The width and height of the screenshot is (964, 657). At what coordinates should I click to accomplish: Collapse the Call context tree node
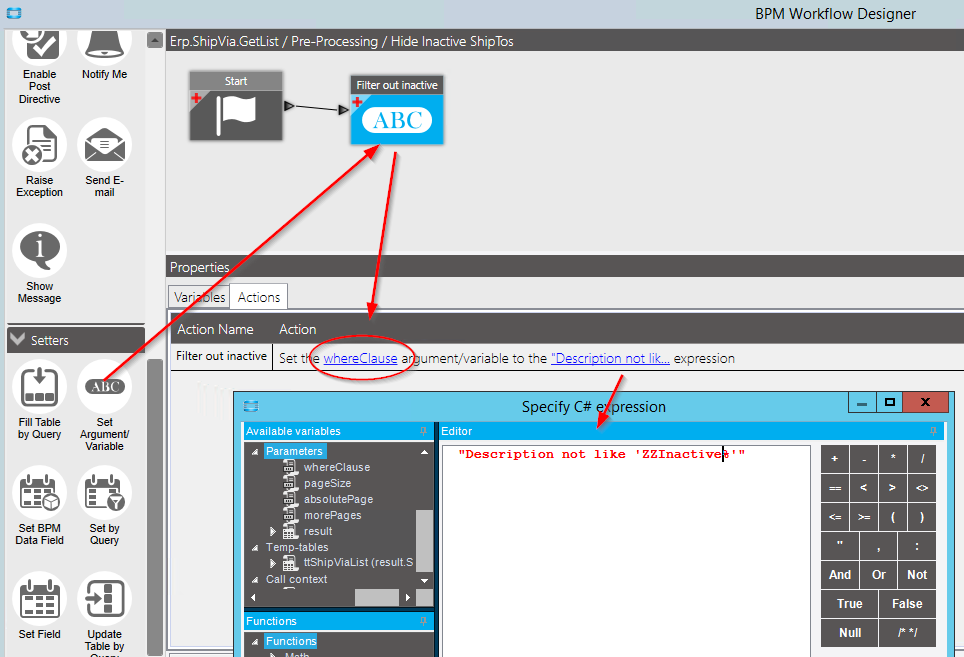point(255,579)
